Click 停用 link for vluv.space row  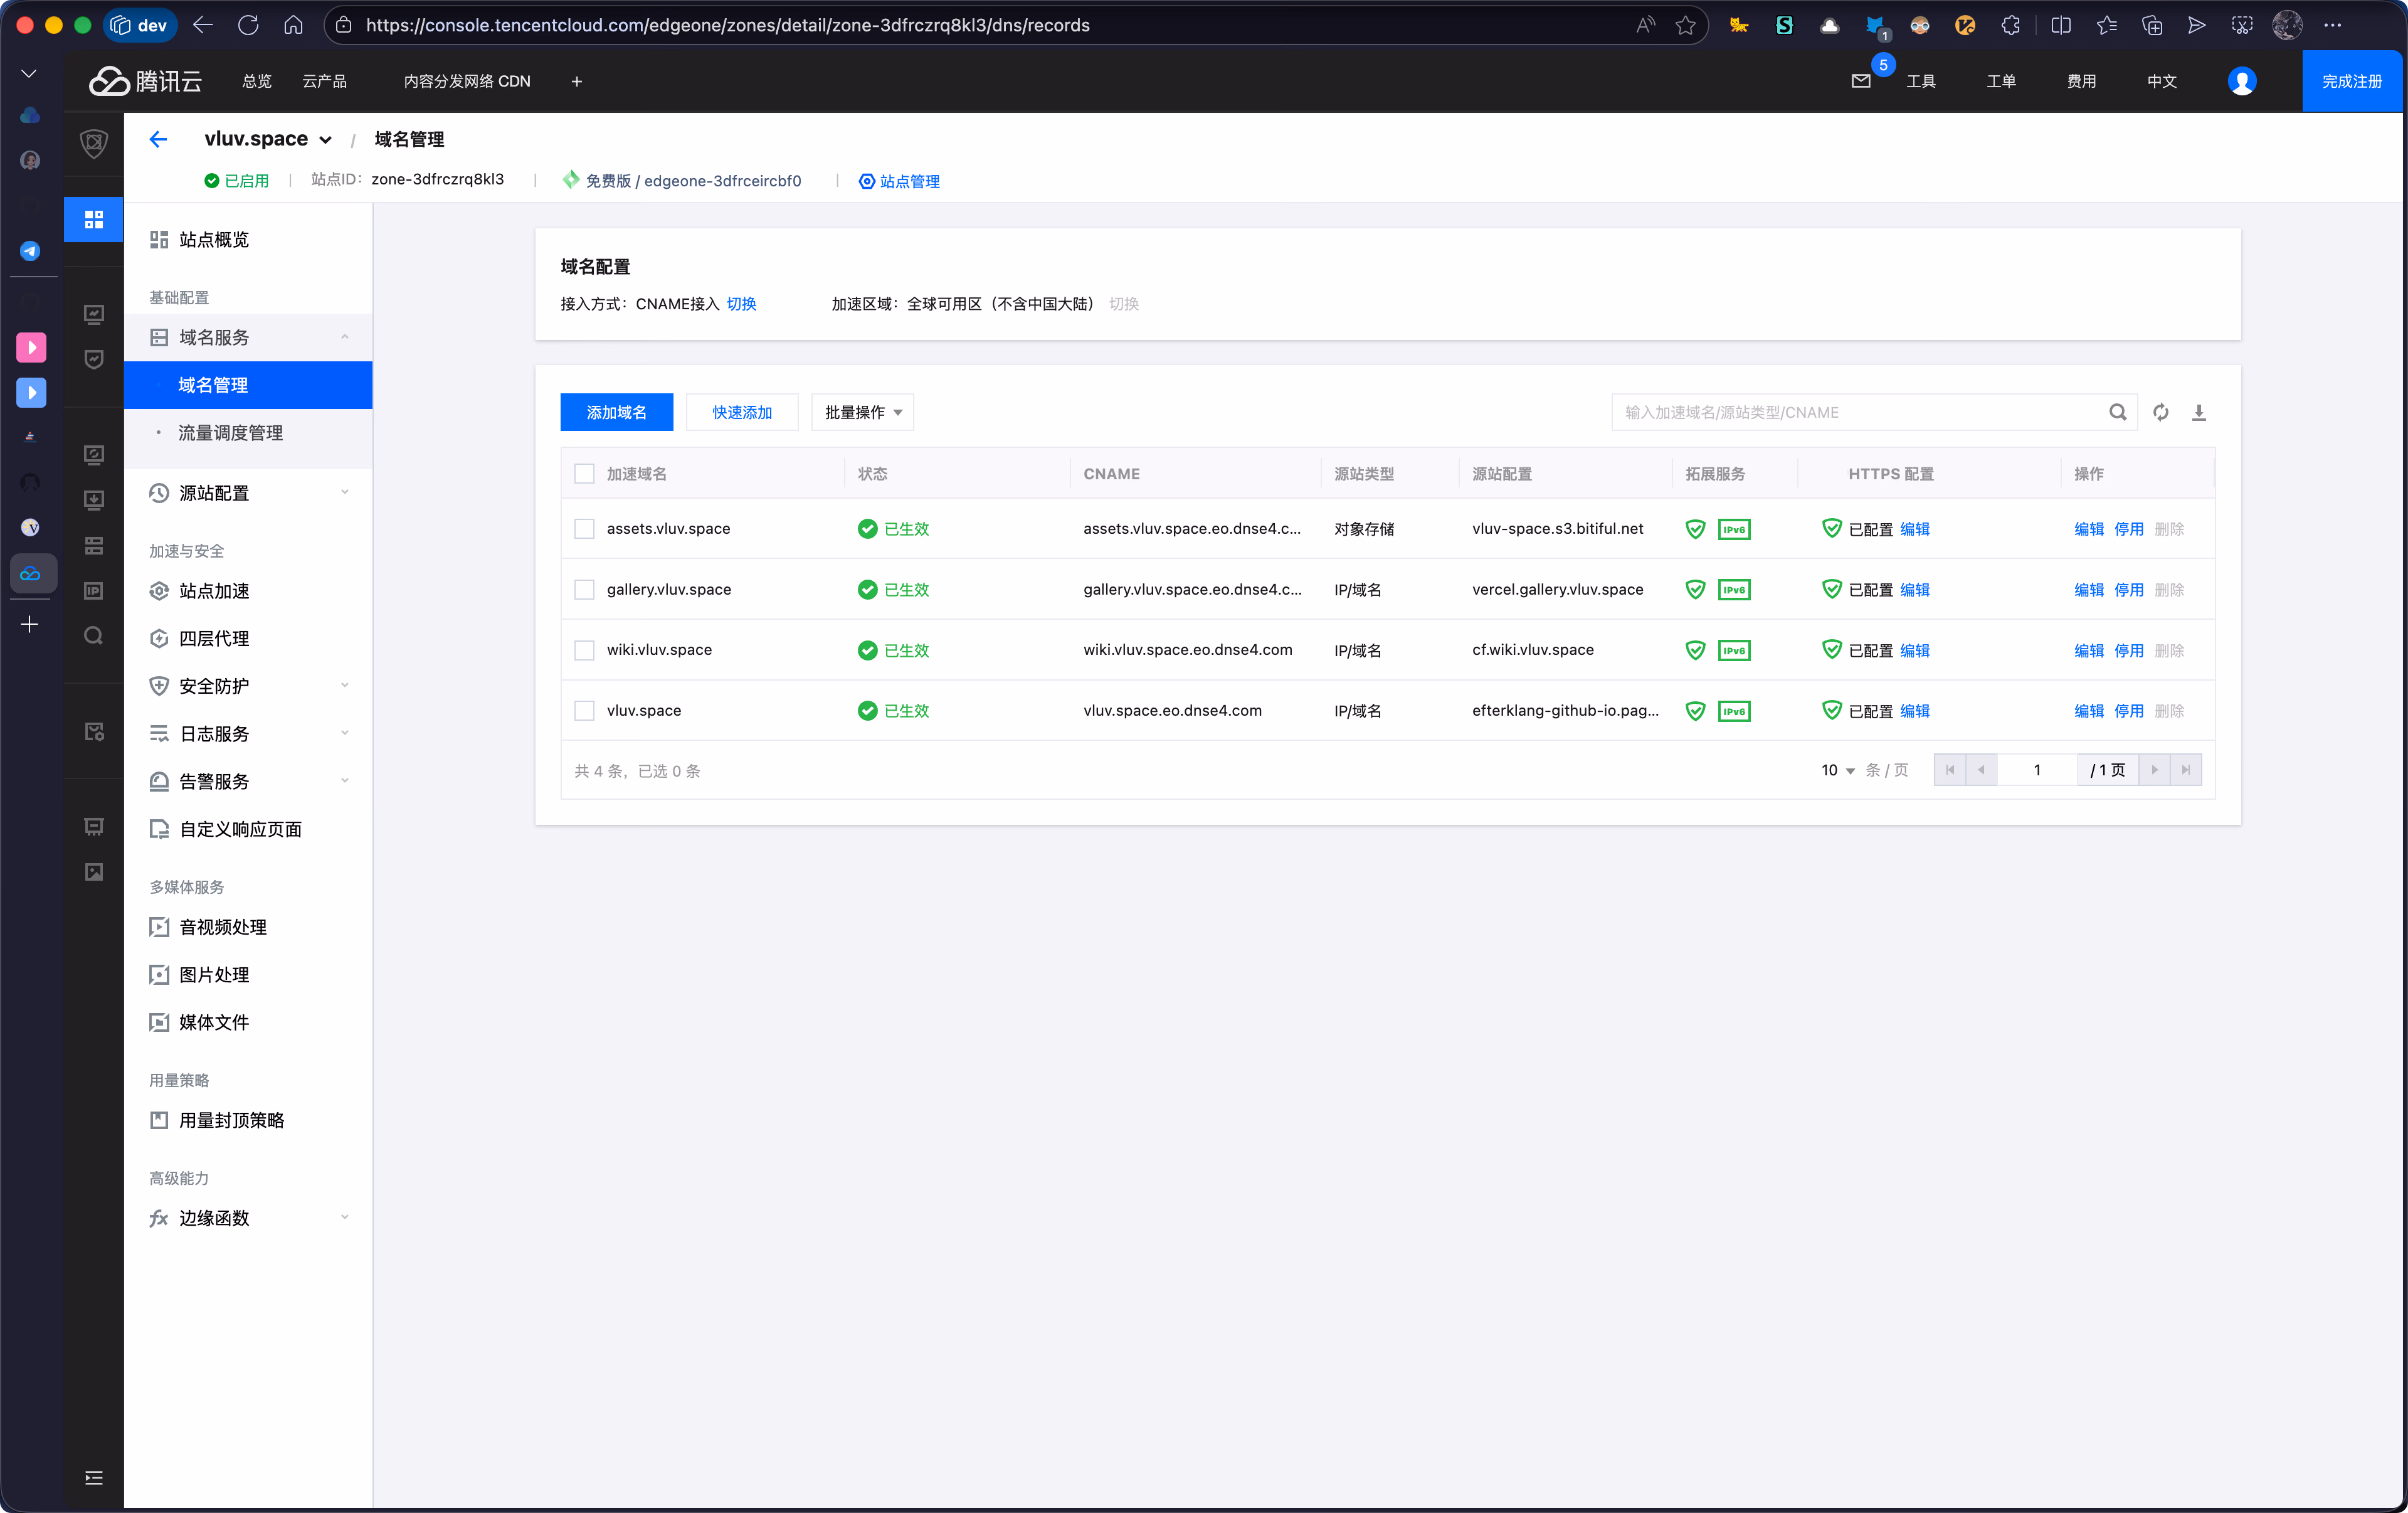pyautogui.click(x=2128, y=711)
